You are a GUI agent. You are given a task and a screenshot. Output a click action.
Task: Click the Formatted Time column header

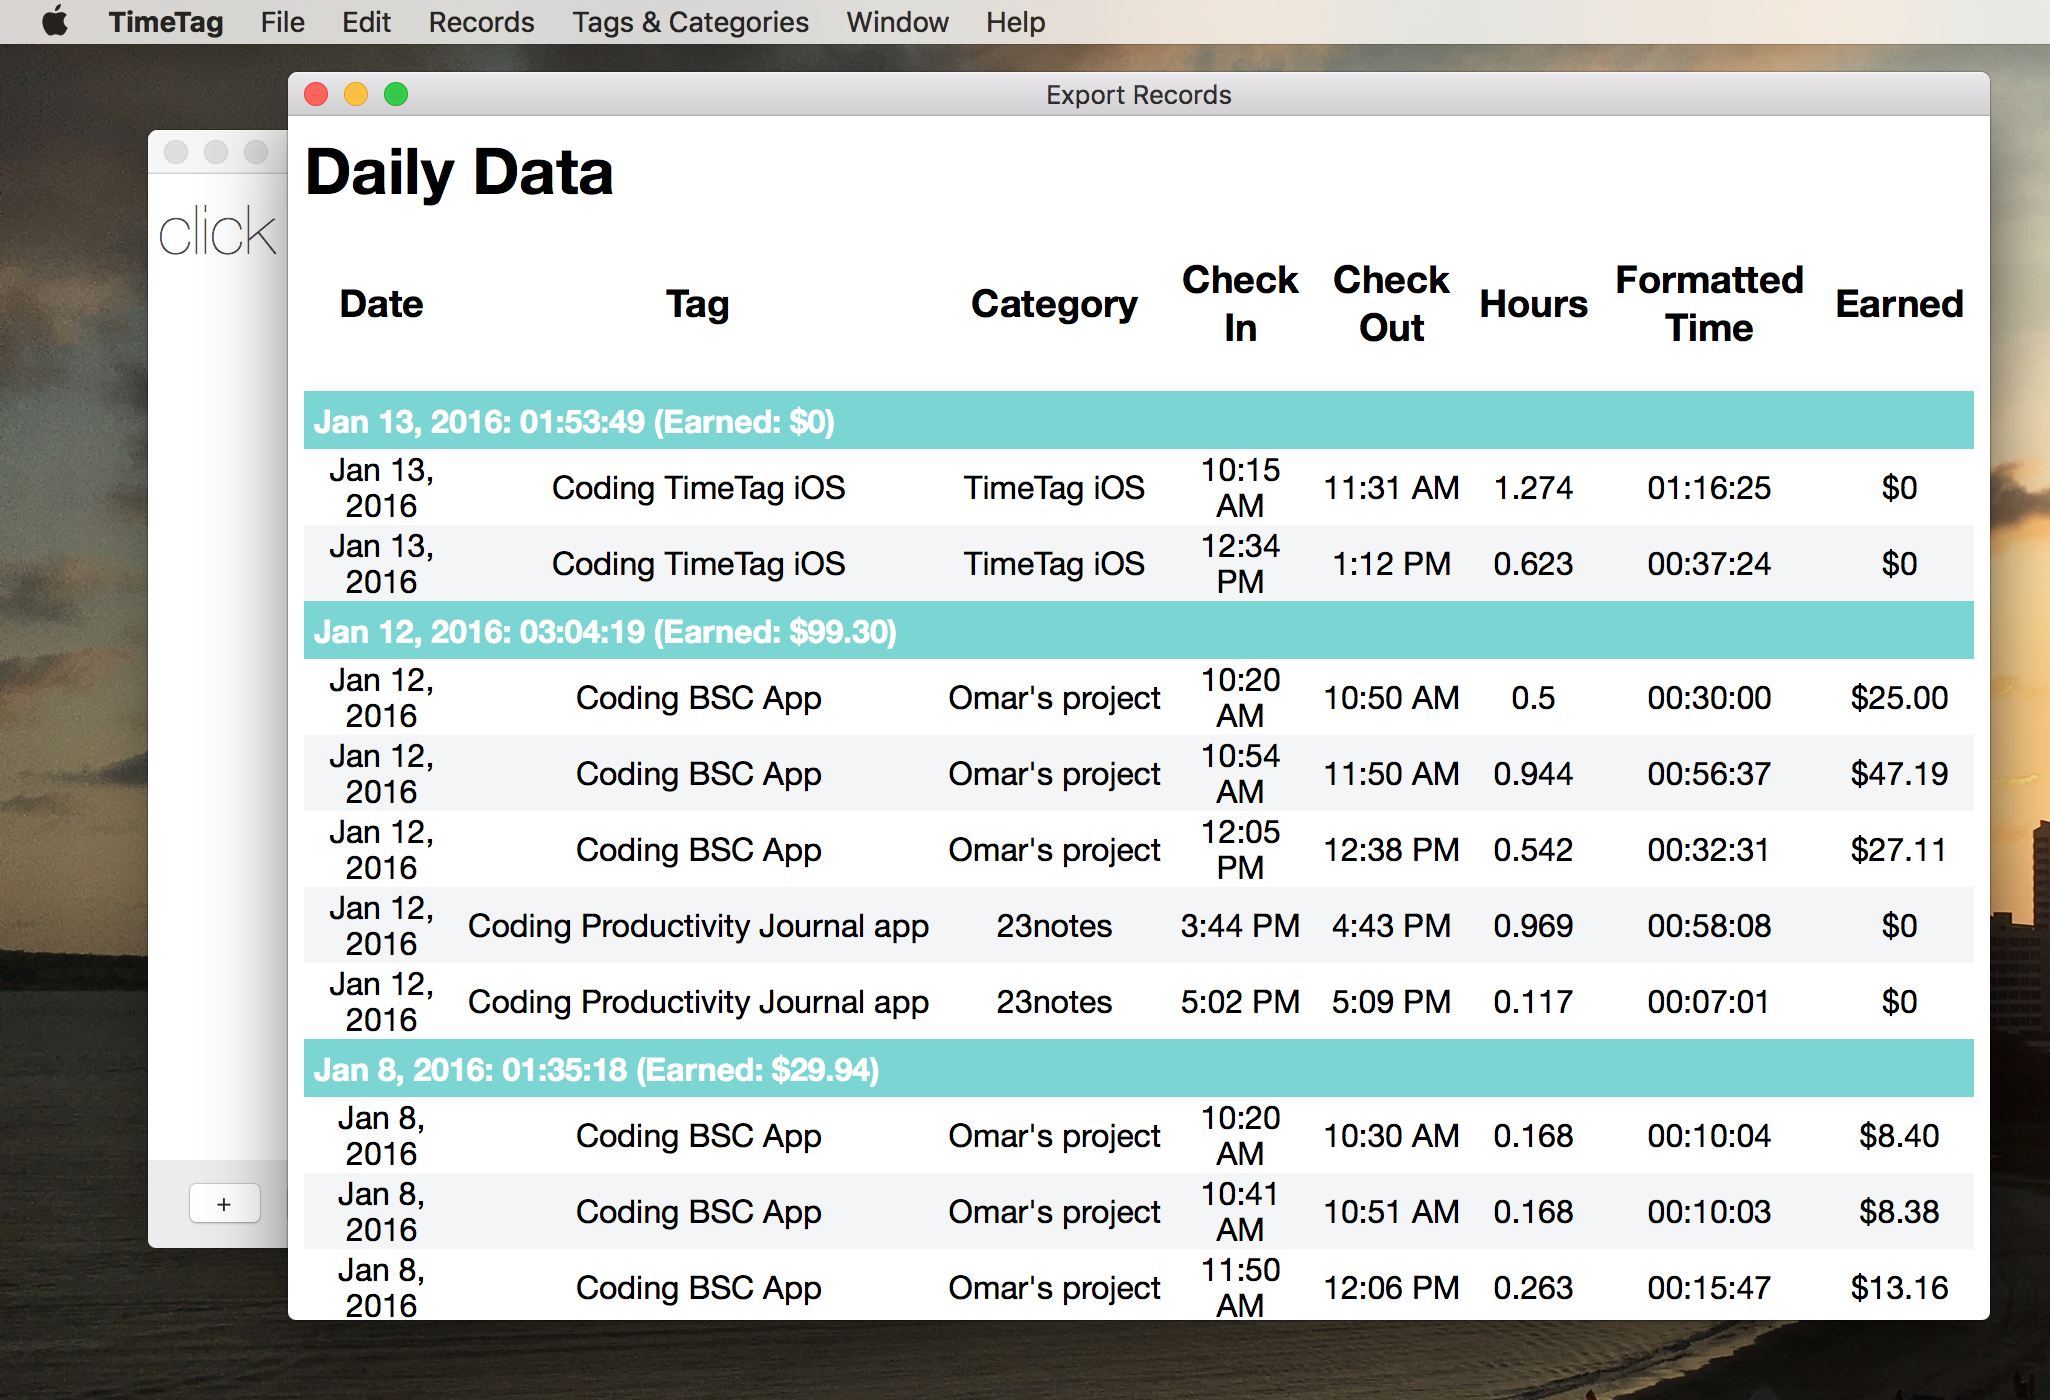(x=1709, y=304)
